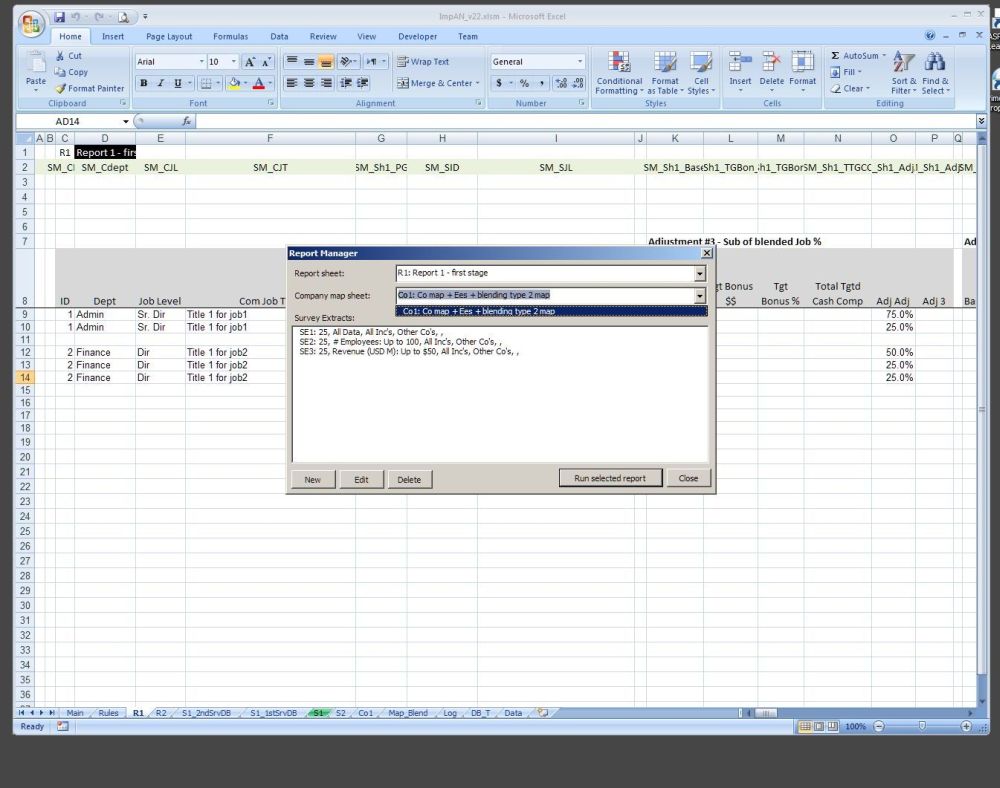This screenshot has width=1000, height=788.
Task: Switch to the Formulas ribbon tab
Action: coord(230,37)
